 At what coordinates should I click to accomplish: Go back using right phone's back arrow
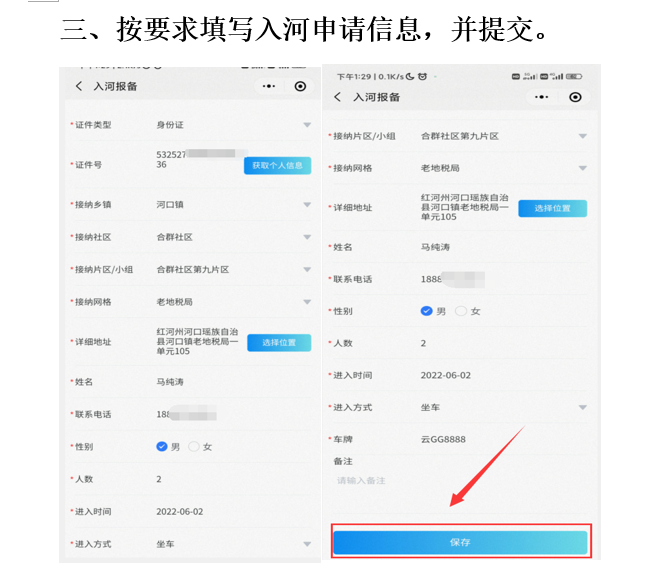pyautogui.click(x=338, y=97)
